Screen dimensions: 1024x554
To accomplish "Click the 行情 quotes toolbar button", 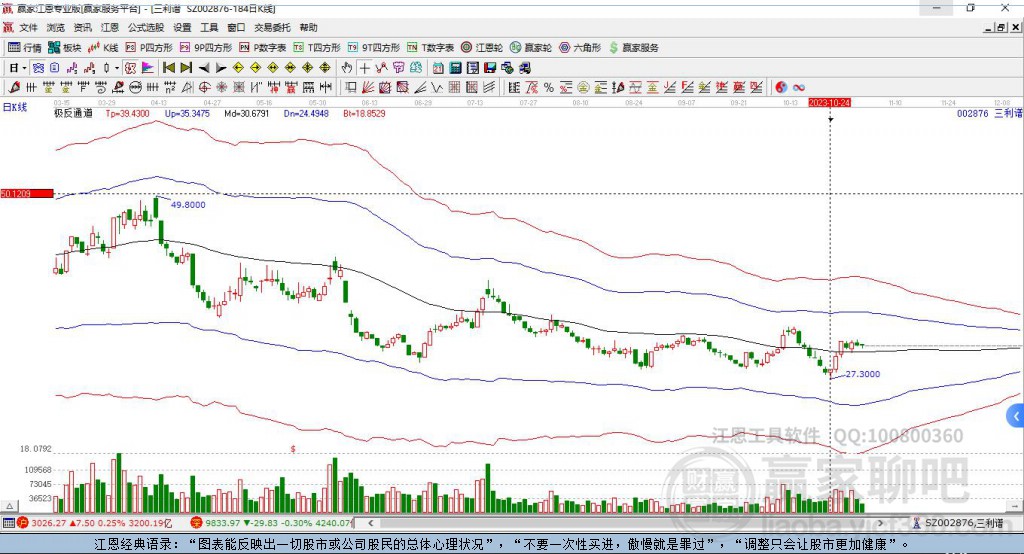I will pos(24,48).
